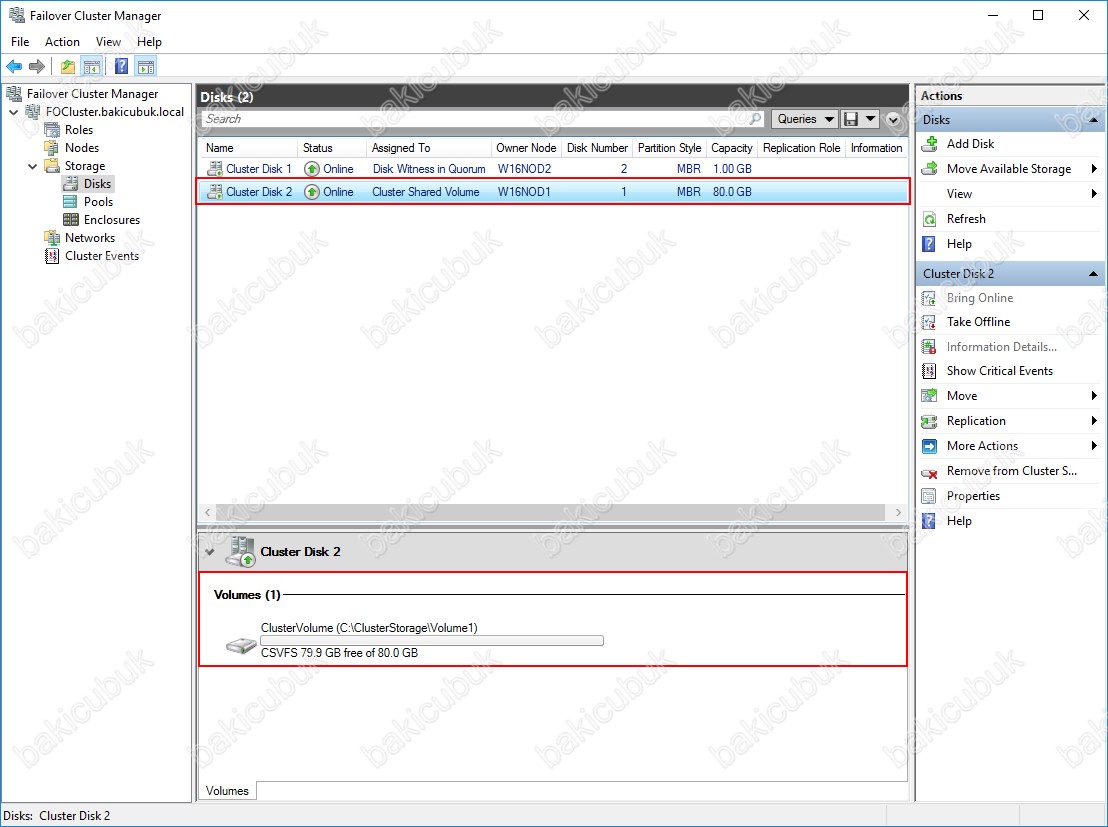
Task: Click into the Search input field
Action: click(x=476, y=119)
